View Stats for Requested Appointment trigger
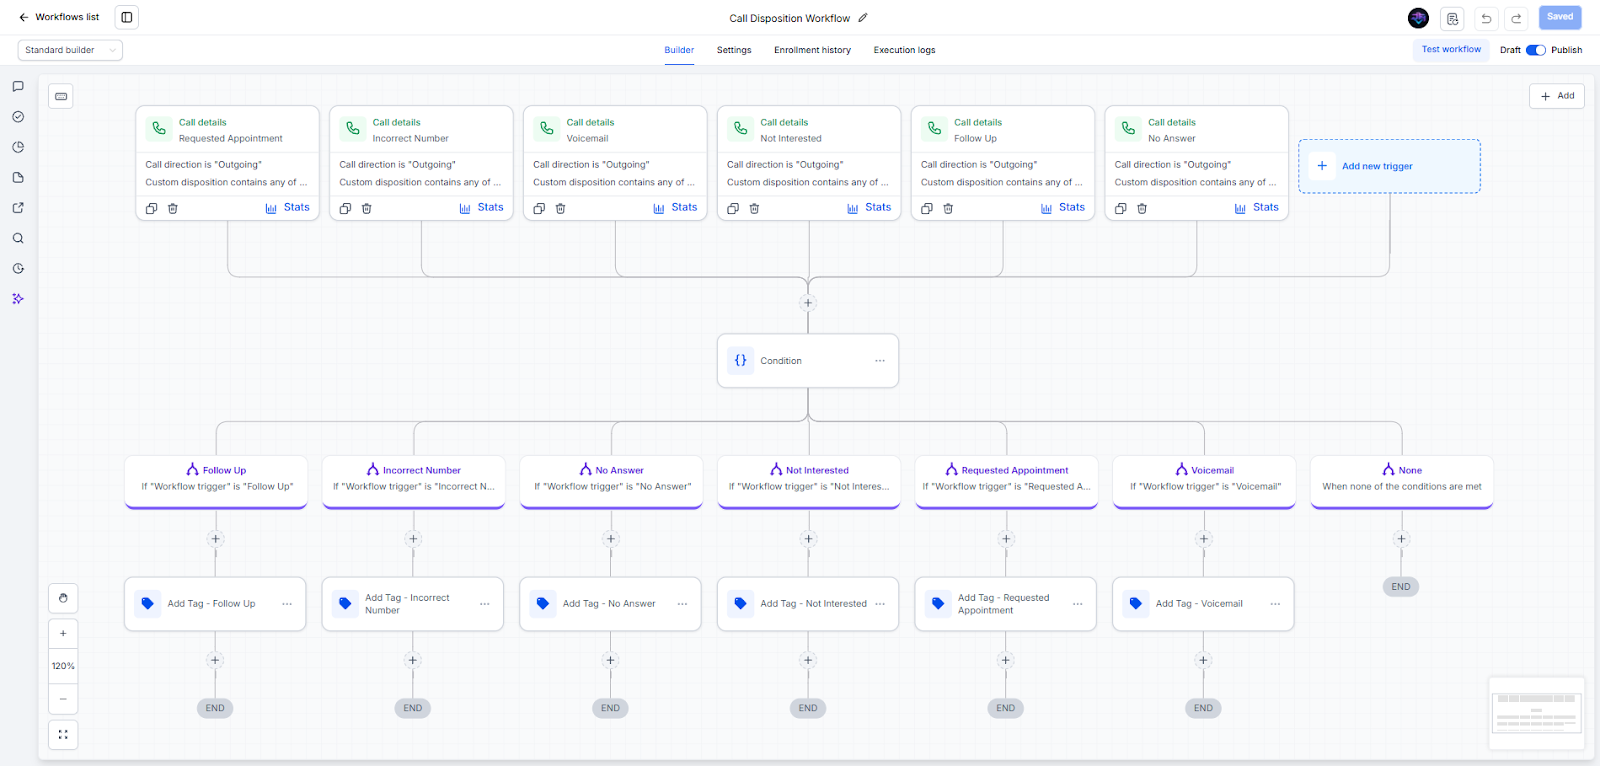 click(x=288, y=208)
